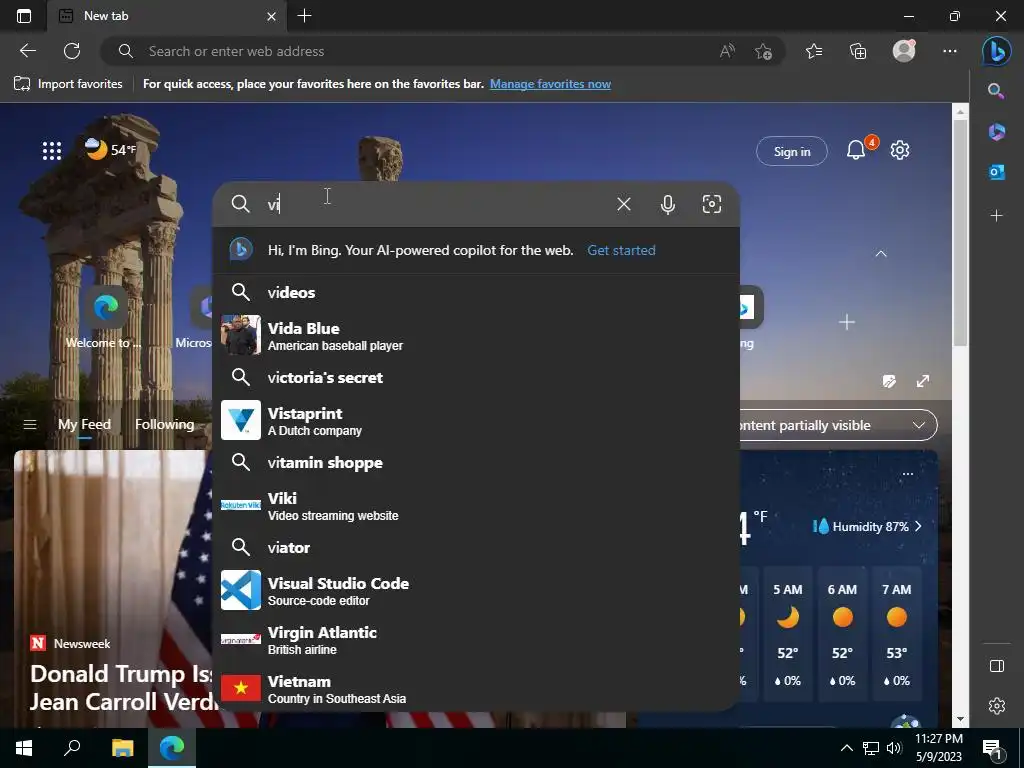
Task: Click the Sign in button
Action: (x=792, y=152)
